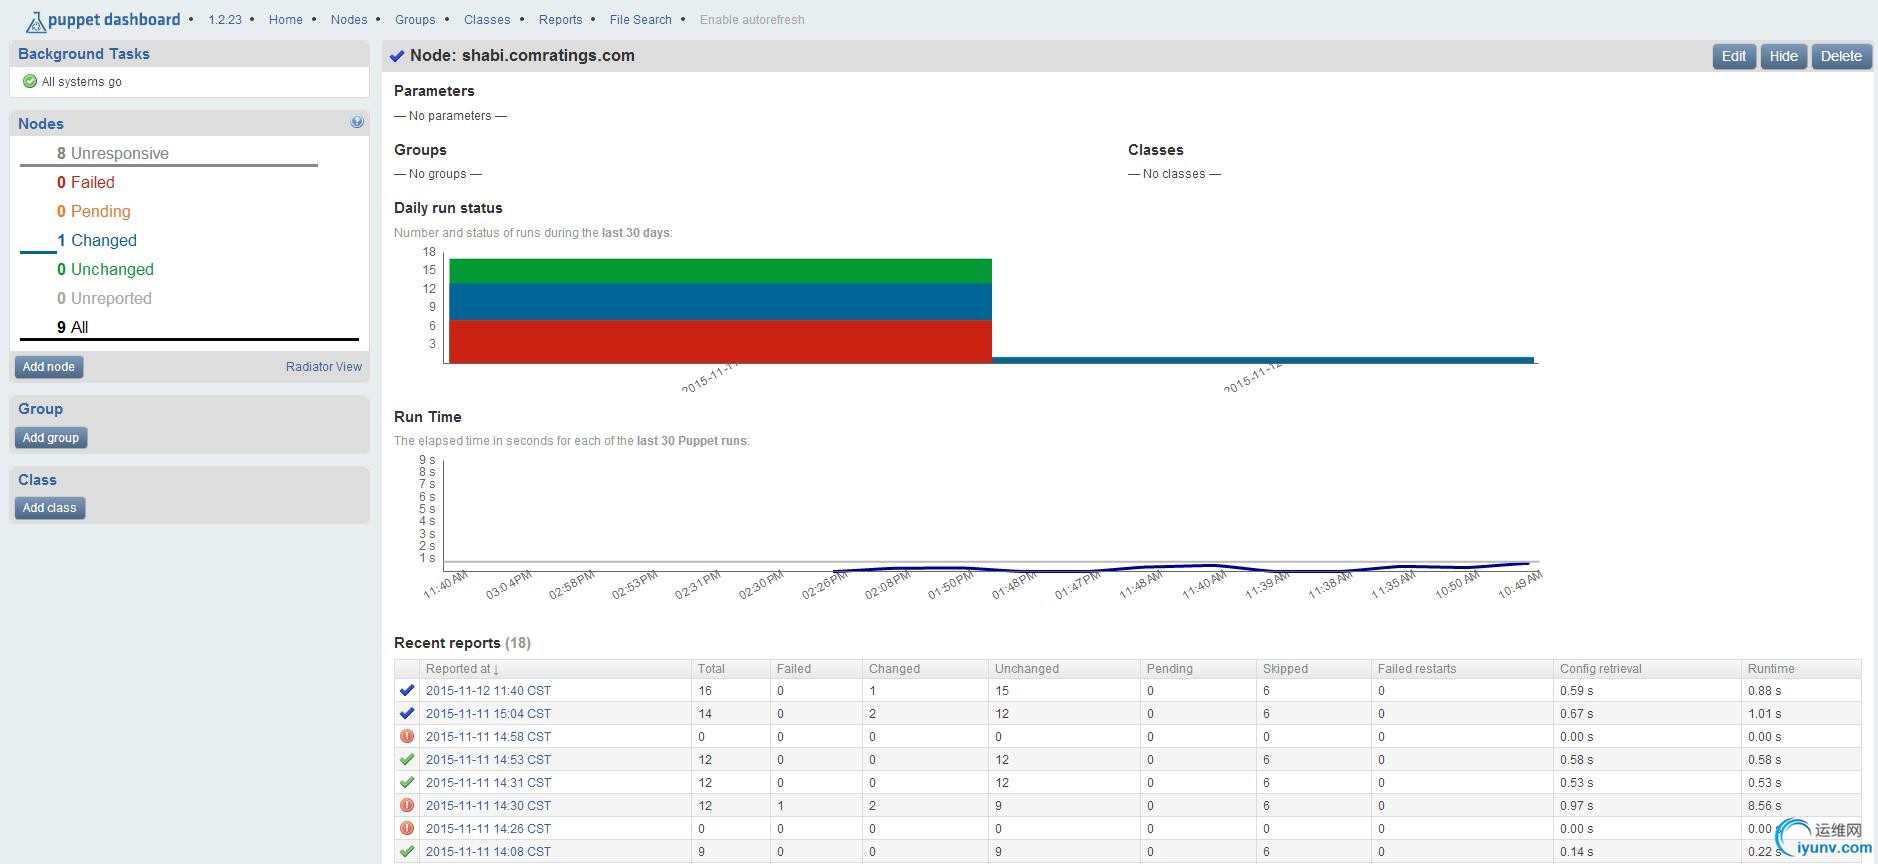Open the Reports menu item
Viewport: 1878px width, 864px height.
click(560, 20)
